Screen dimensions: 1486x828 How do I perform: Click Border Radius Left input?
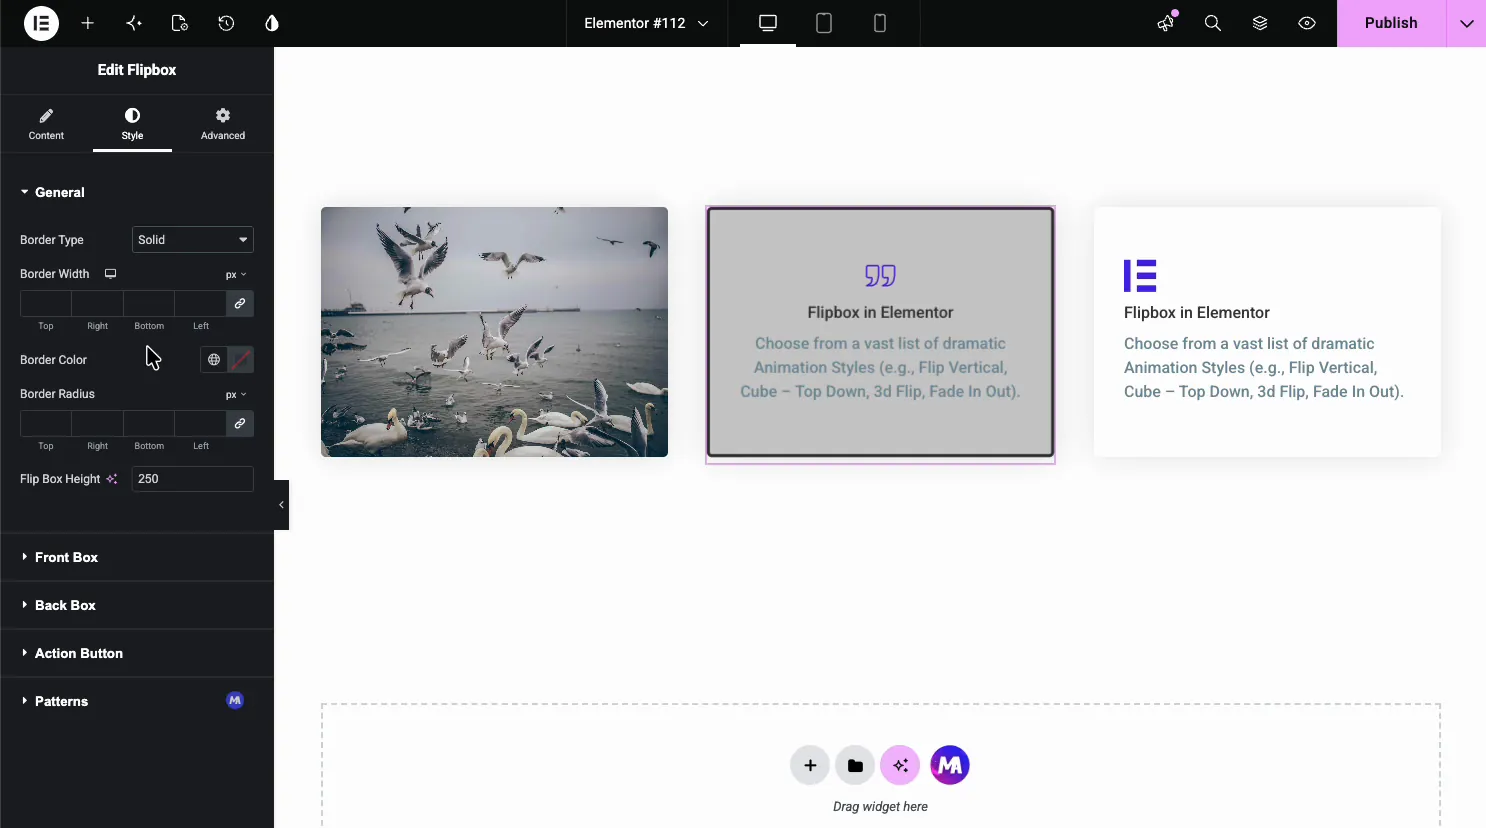pos(200,424)
